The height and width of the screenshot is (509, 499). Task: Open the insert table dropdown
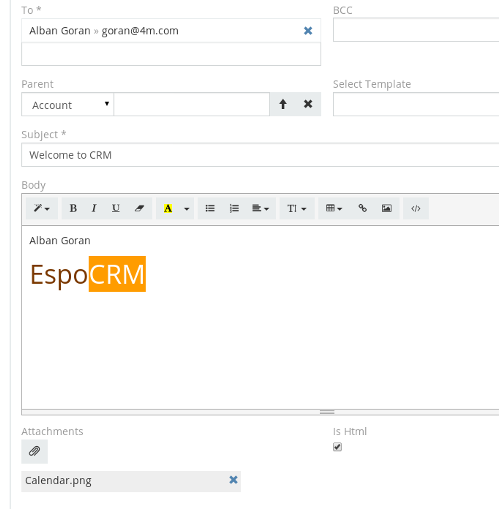[334, 208]
